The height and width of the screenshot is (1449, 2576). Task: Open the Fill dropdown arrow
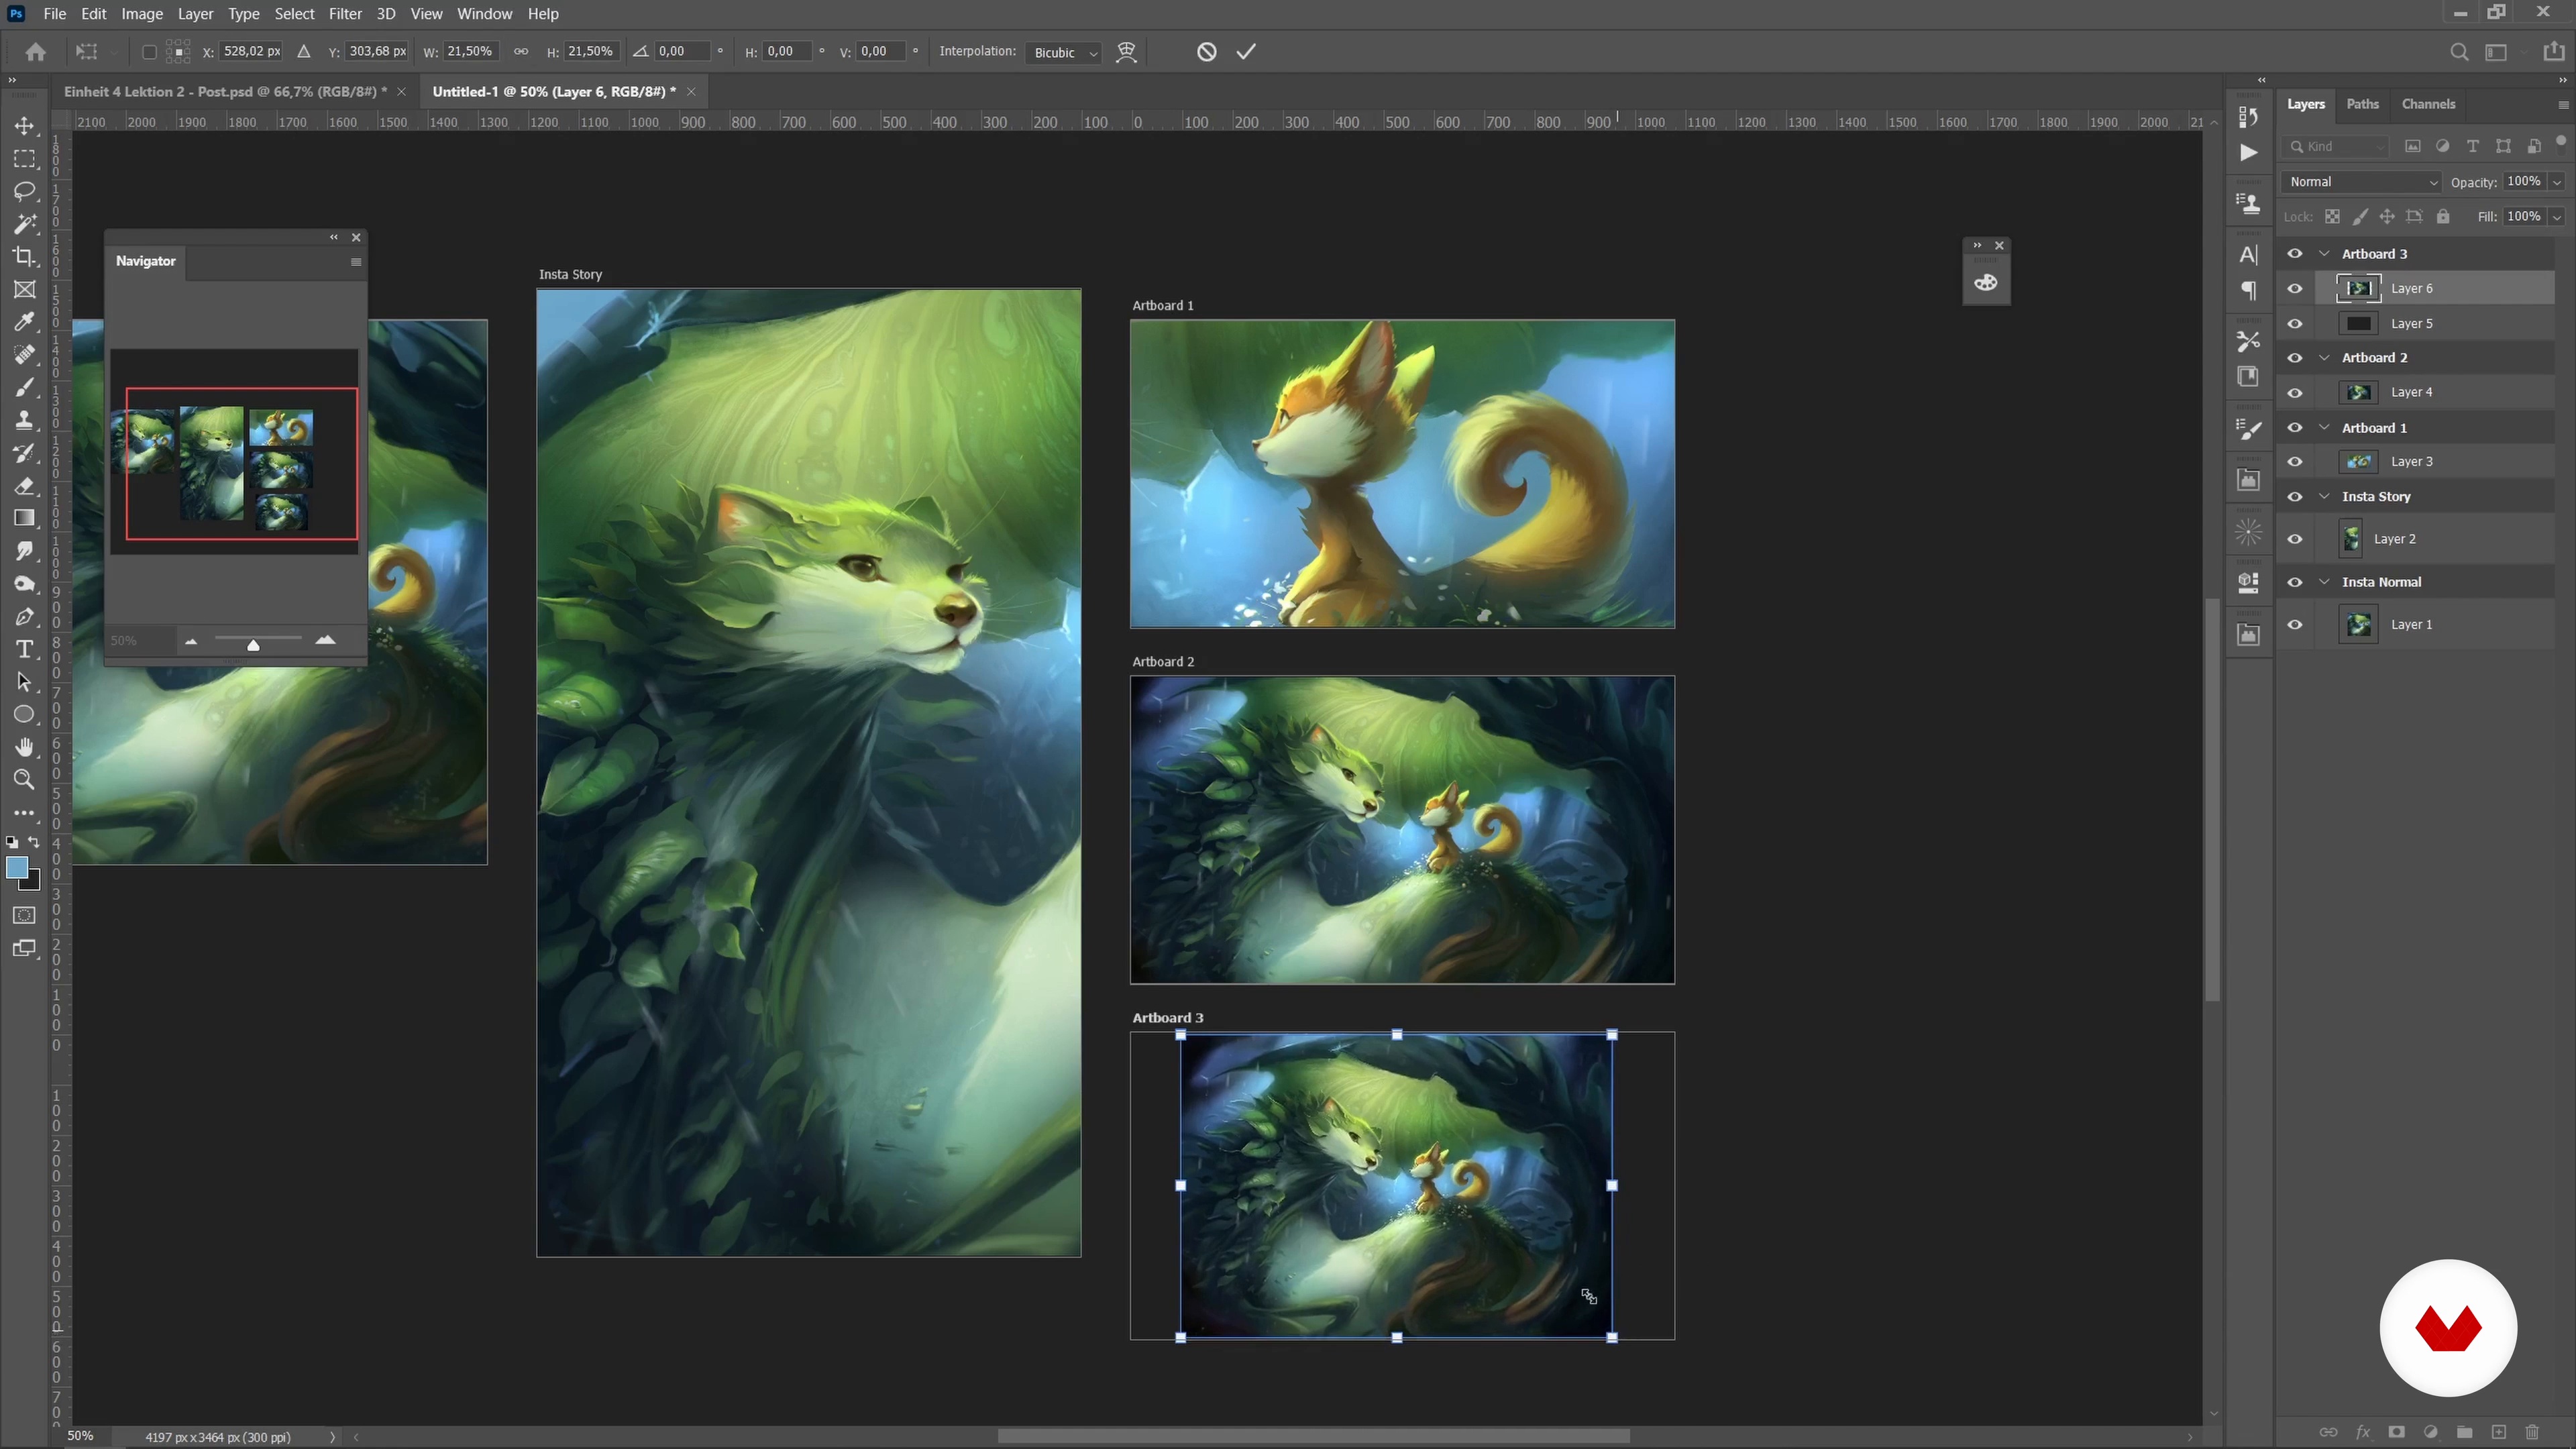2557,217
